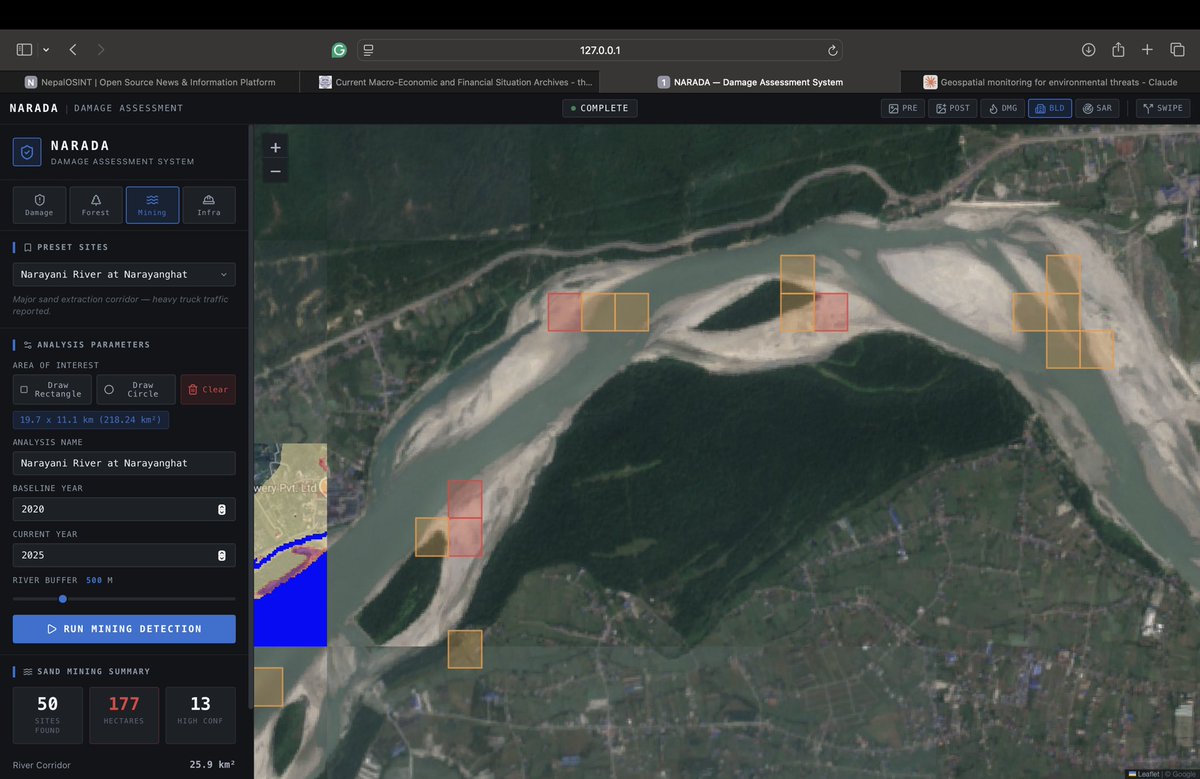Image resolution: width=1200 pixels, height=779 pixels.
Task: Enable SWIPE comparison mode
Action: [x=1163, y=108]
